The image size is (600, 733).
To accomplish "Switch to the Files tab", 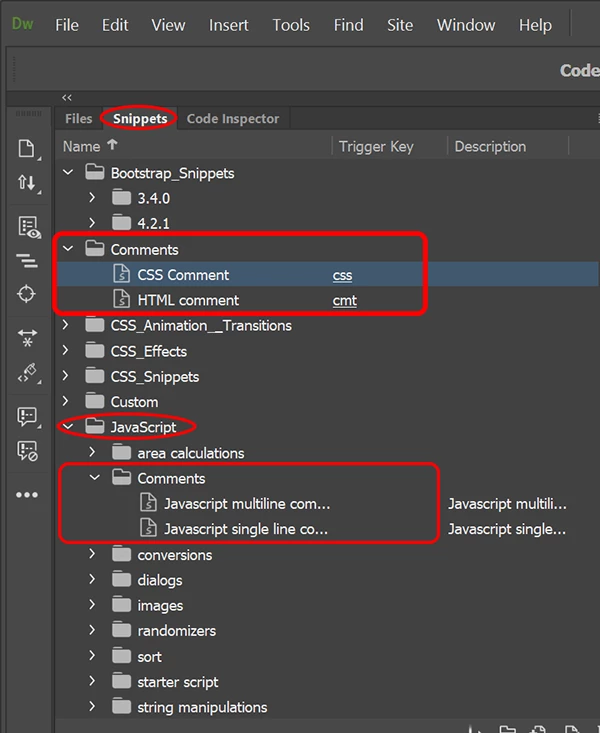I will [x=79, y=119].
